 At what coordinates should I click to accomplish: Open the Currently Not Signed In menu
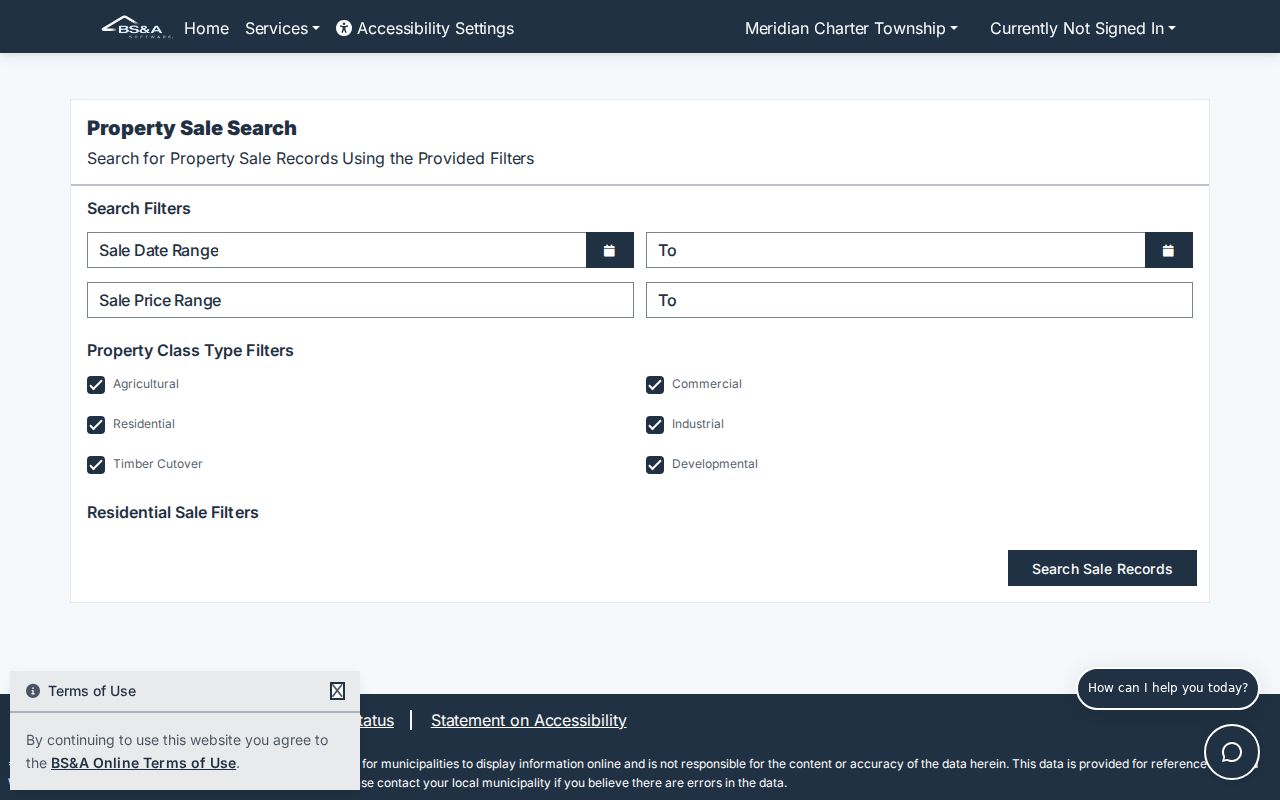pyautogui.click(x=1083, y=28)
